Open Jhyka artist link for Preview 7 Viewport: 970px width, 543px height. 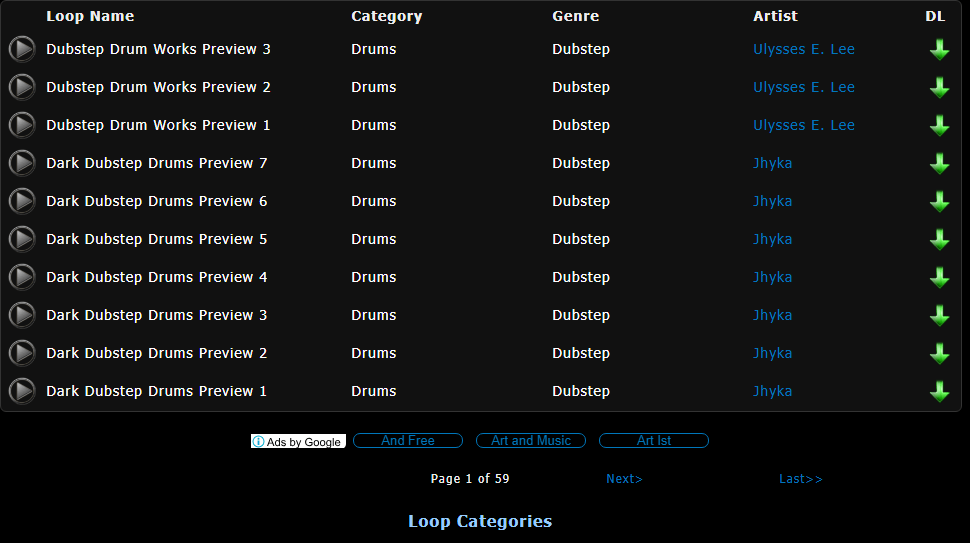point(772,163)
